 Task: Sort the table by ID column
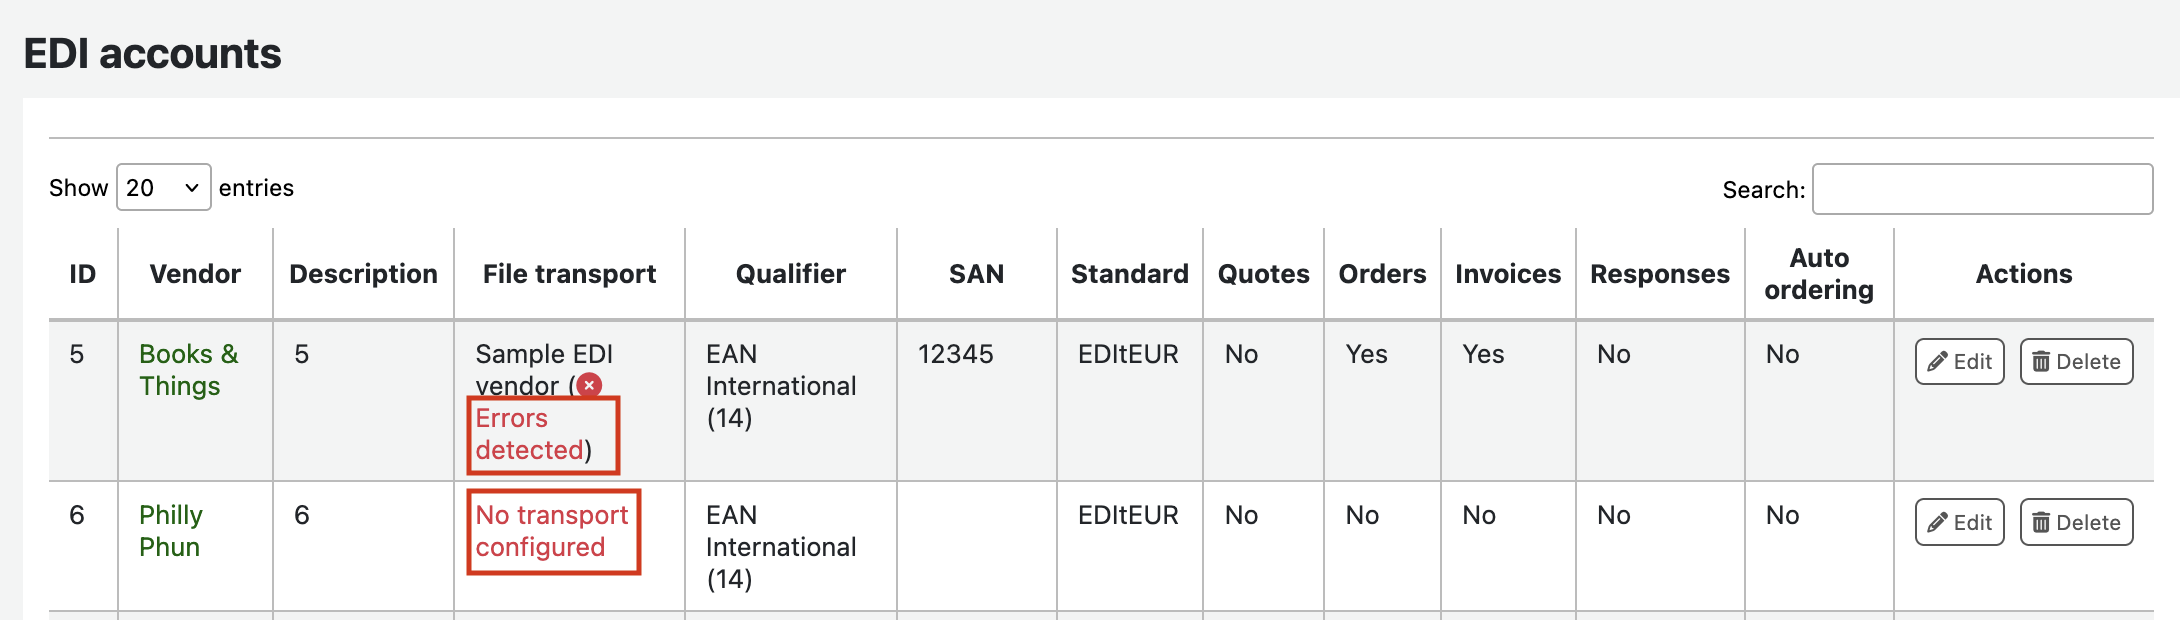click(x=83, y=274)
